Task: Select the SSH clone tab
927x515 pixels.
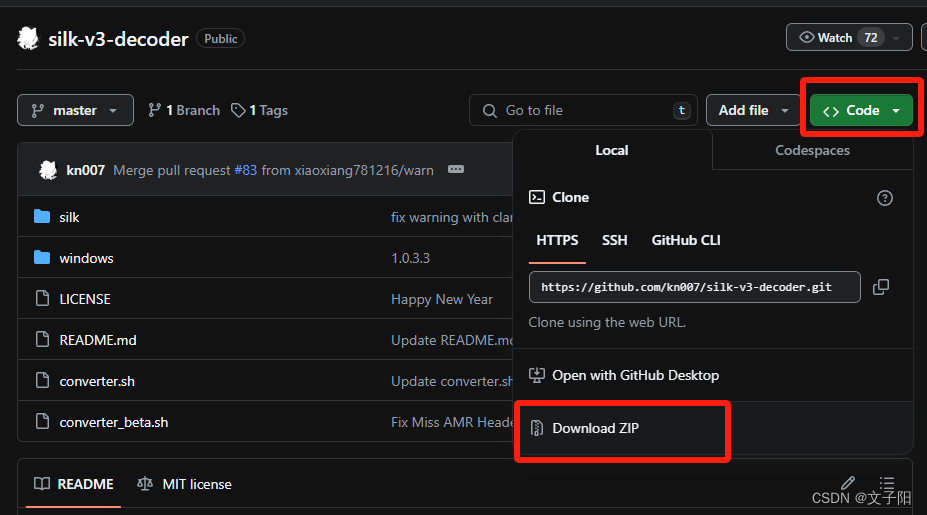Action: coord(614,241)
